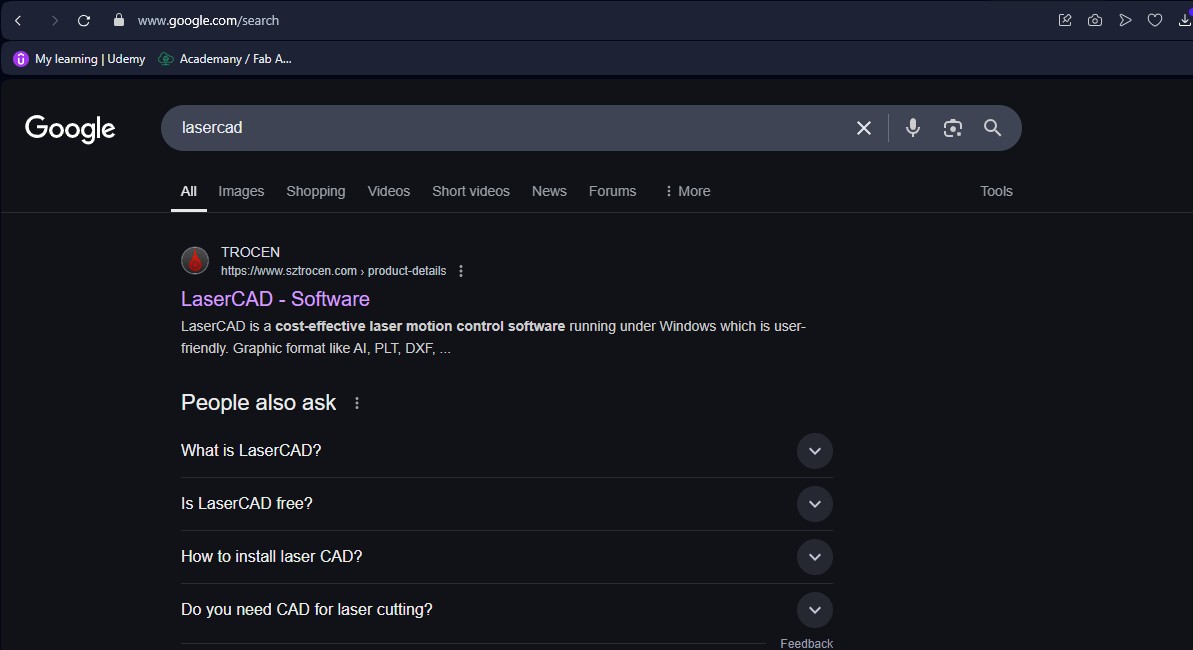Click the browser forward arrow
Viewport: 1193px width, 650px height.
[54, 21]
